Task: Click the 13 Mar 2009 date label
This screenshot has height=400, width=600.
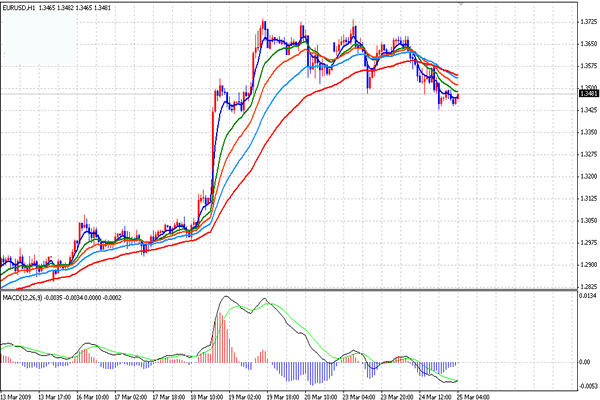Action: (x=16, y=397)
